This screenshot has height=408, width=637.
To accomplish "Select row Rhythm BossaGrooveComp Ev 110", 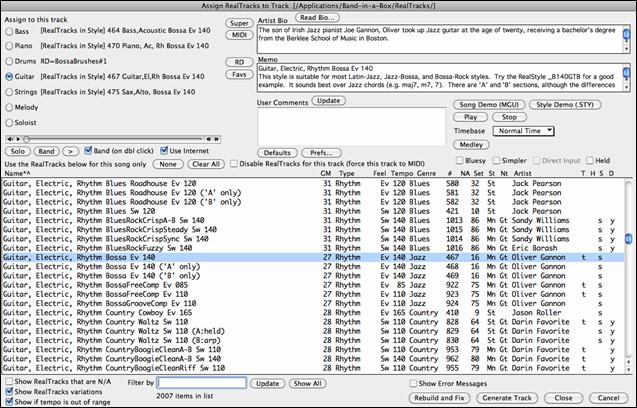I will point(313,304).
